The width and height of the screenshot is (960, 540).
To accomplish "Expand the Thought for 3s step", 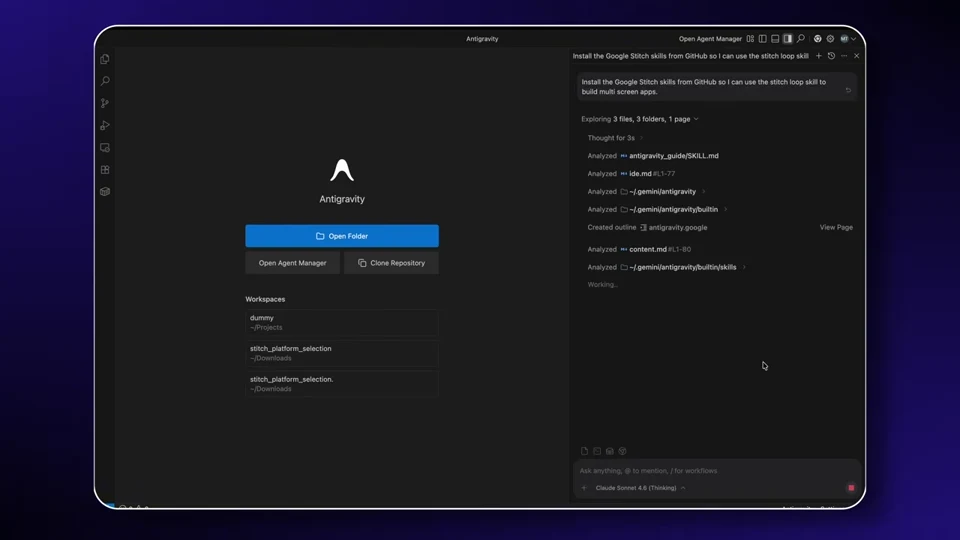I will 615,138.
